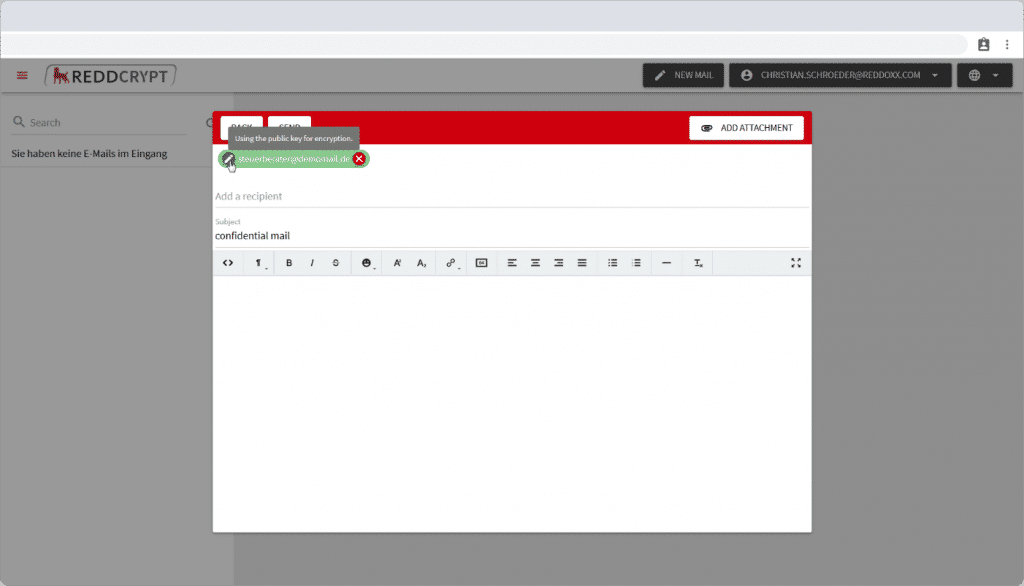Image resolution: width=1024 pixels, height=586 pixels.
Task: Click inside the message body area
Action: [512, 403]
